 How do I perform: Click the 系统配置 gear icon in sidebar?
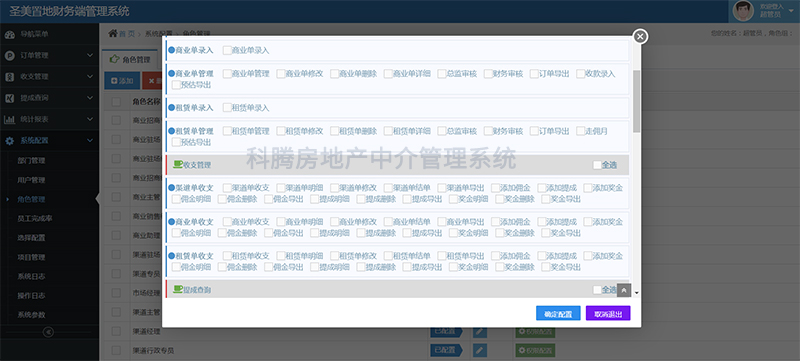pyautogui.click(x=9, y=141)
